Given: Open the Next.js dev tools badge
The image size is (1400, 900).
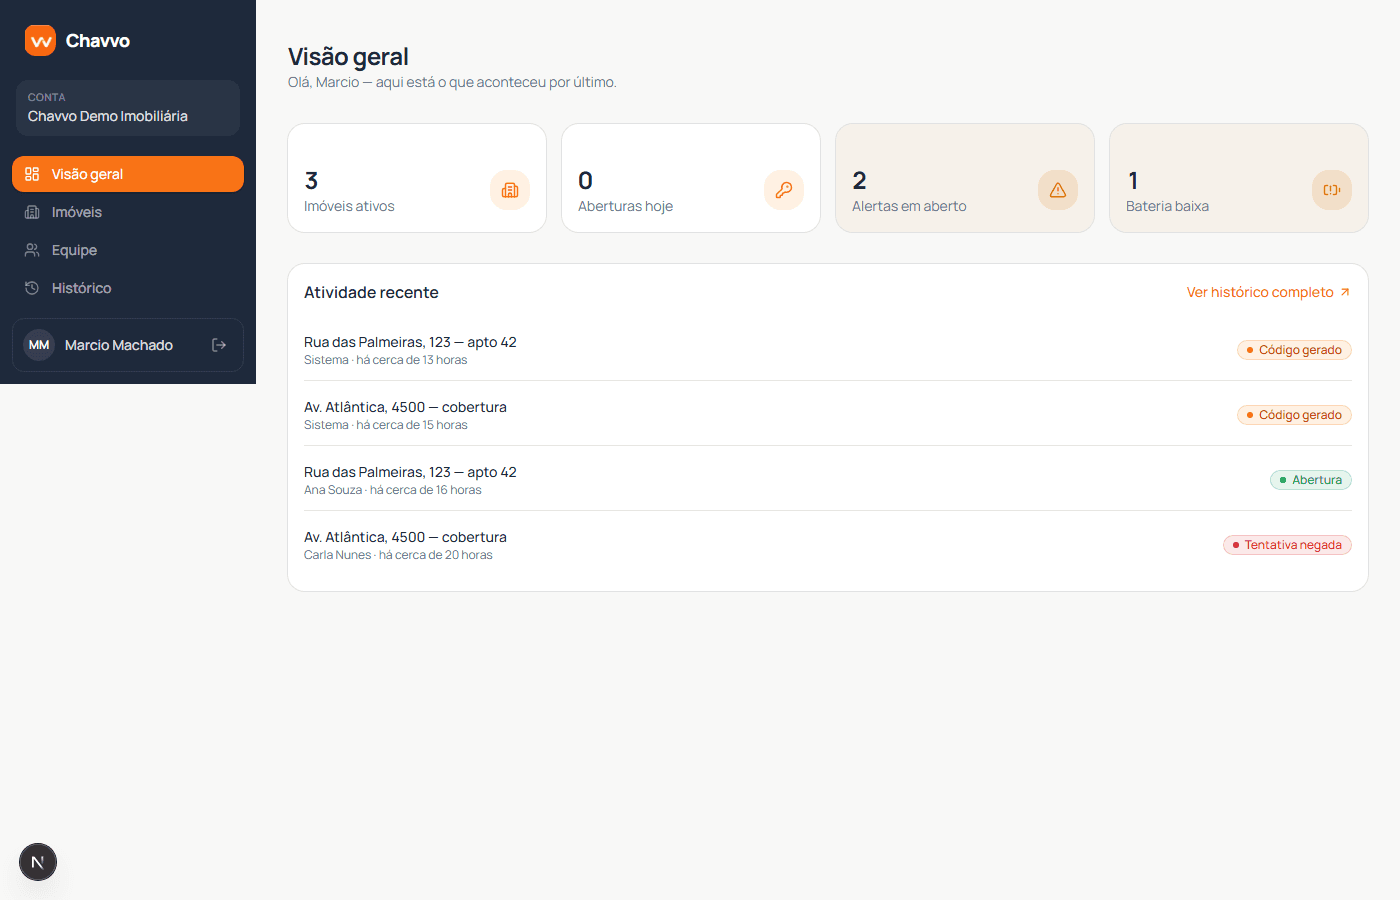Looking at the screenshot, I should click(x=38, y=862).
